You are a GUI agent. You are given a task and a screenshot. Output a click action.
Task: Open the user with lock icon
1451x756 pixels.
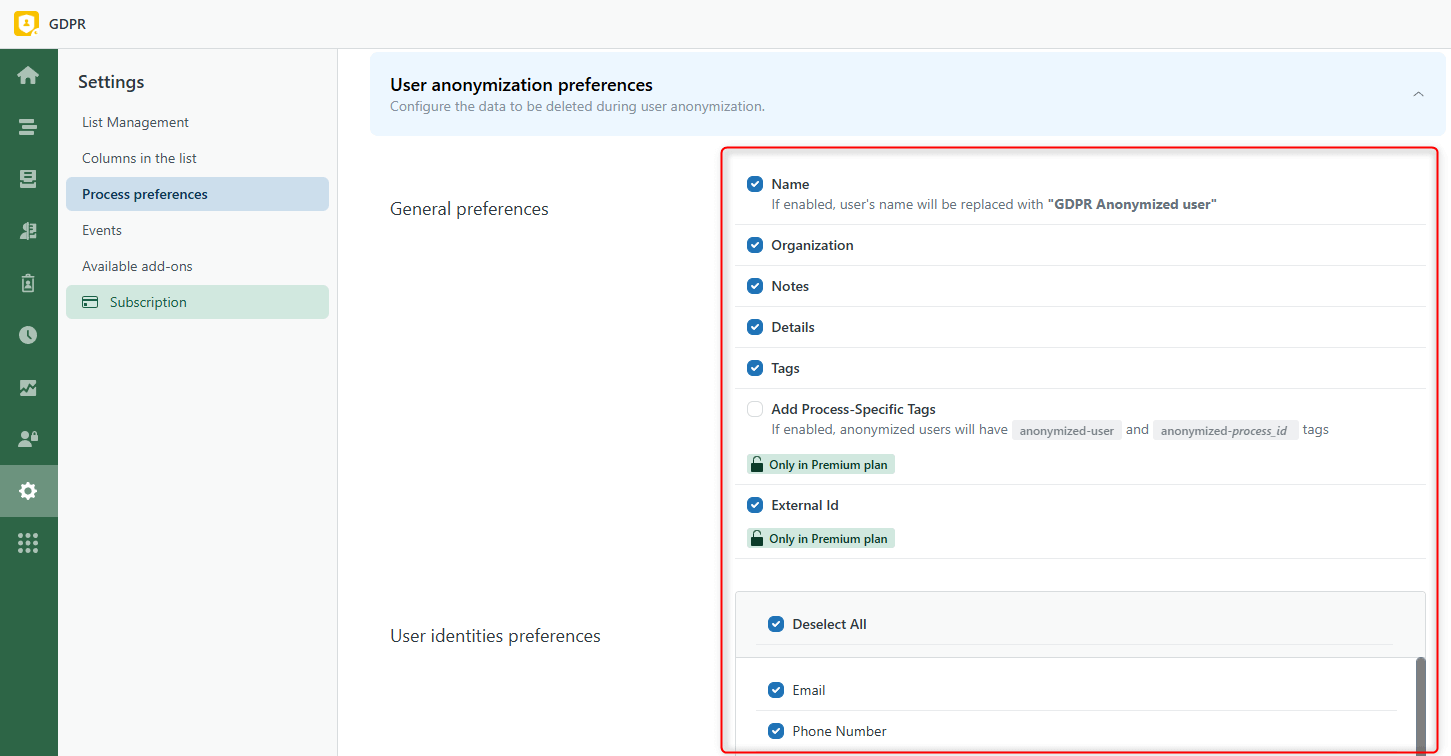28,439
